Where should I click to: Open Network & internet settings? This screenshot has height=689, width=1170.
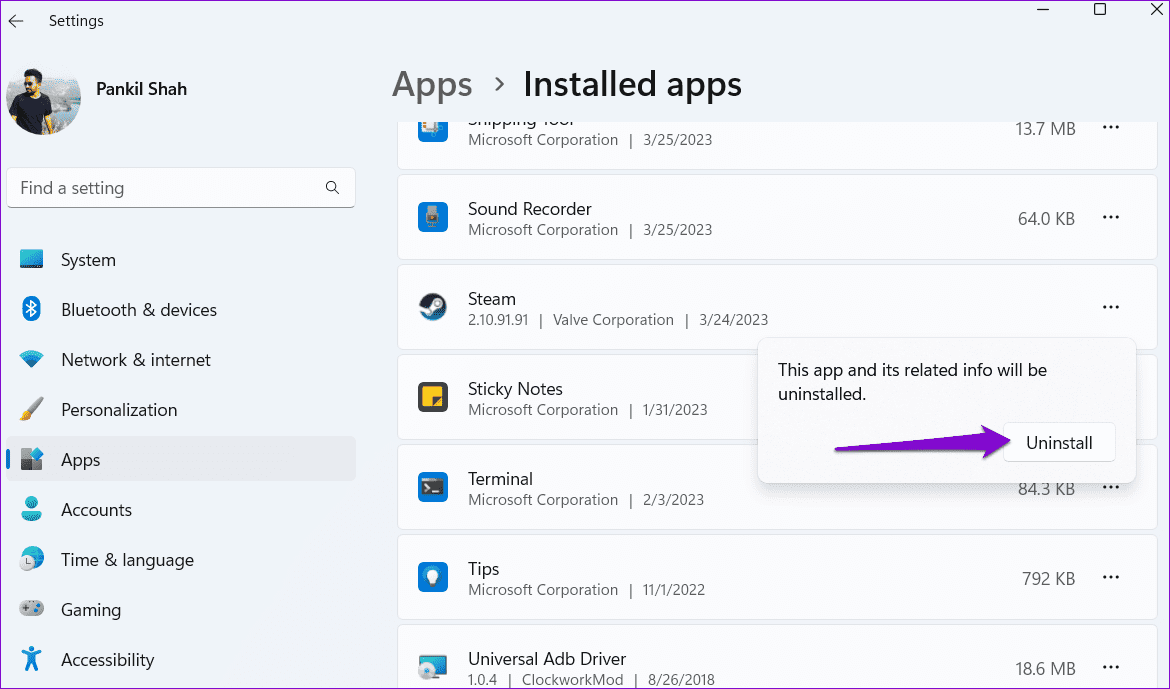(x=135, y=360)
